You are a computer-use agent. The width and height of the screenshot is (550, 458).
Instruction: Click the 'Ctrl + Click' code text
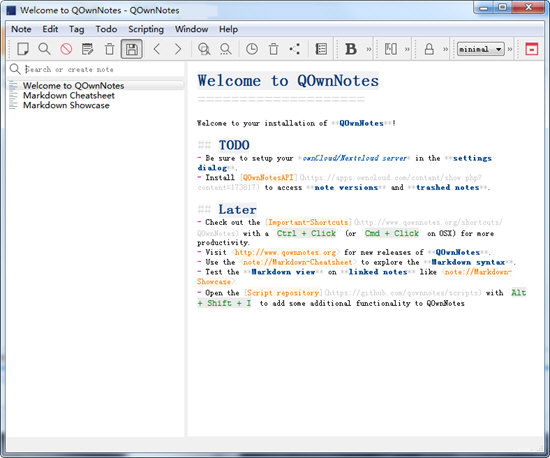pos(306,233)
